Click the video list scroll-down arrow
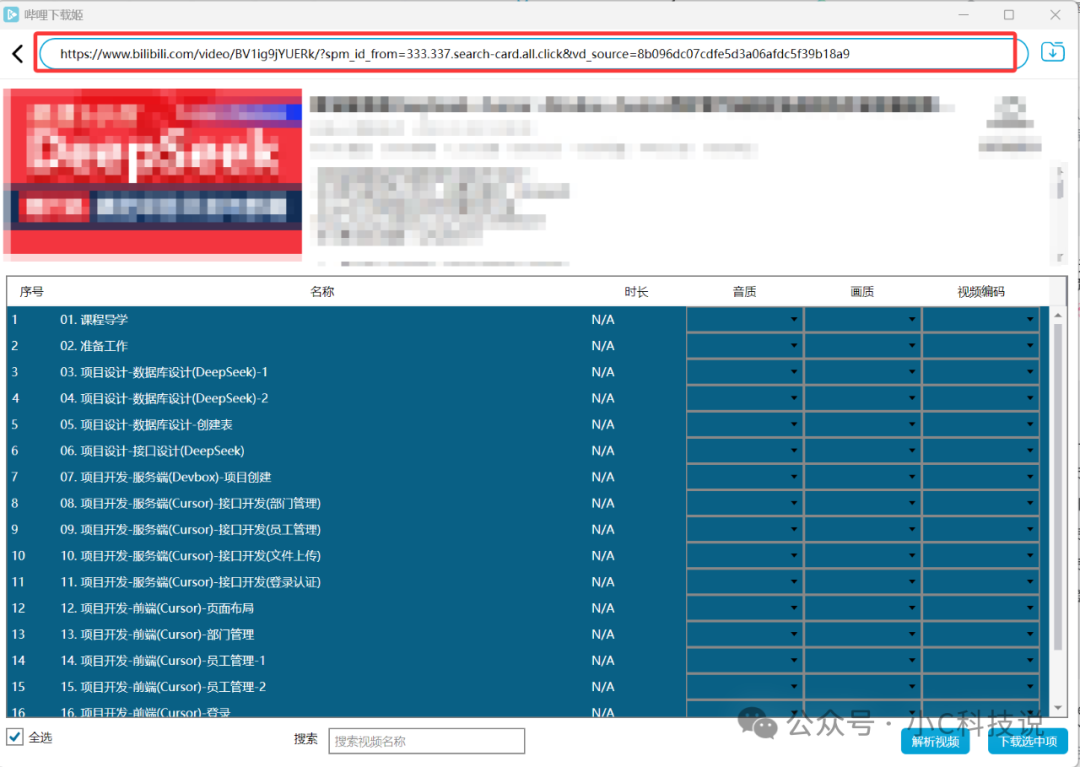The height and width of the screenshot is (767, 1080). [x=1058, y=708]
